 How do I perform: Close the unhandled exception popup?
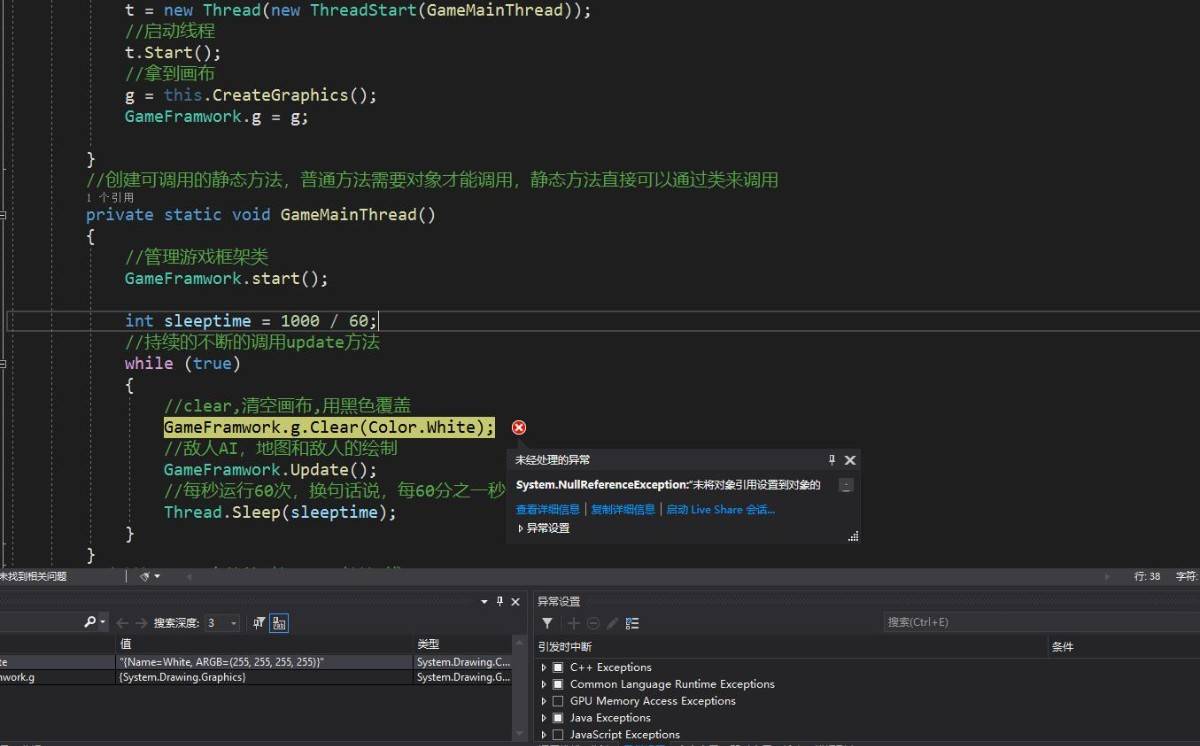coord(850,460)
